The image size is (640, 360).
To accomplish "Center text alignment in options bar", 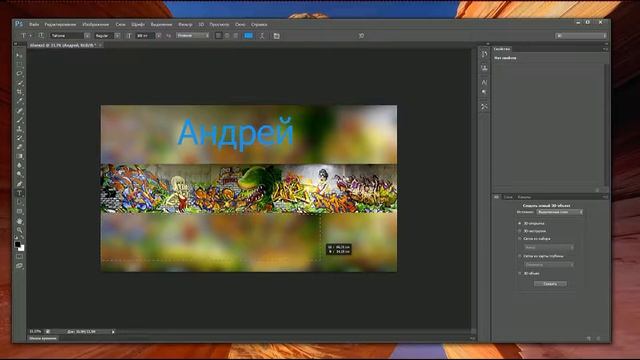I will [227, 36].
